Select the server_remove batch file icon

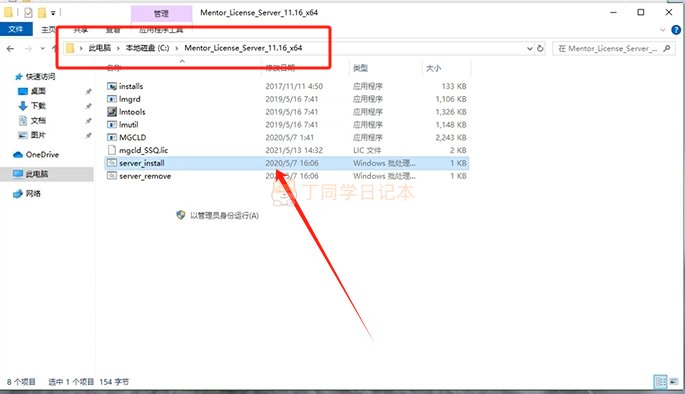[112, 176]
